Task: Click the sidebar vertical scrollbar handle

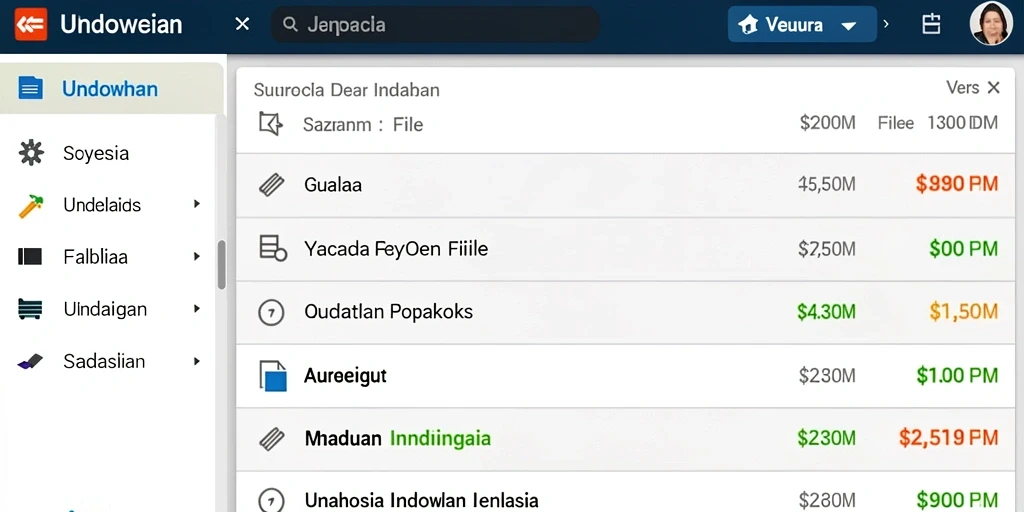Action: coord(221,264)
